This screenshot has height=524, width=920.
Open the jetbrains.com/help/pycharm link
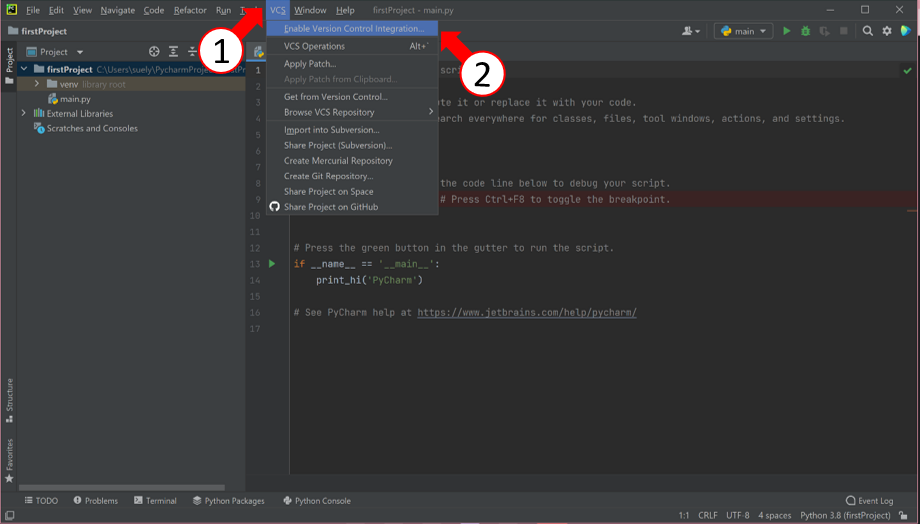point(527,313)
